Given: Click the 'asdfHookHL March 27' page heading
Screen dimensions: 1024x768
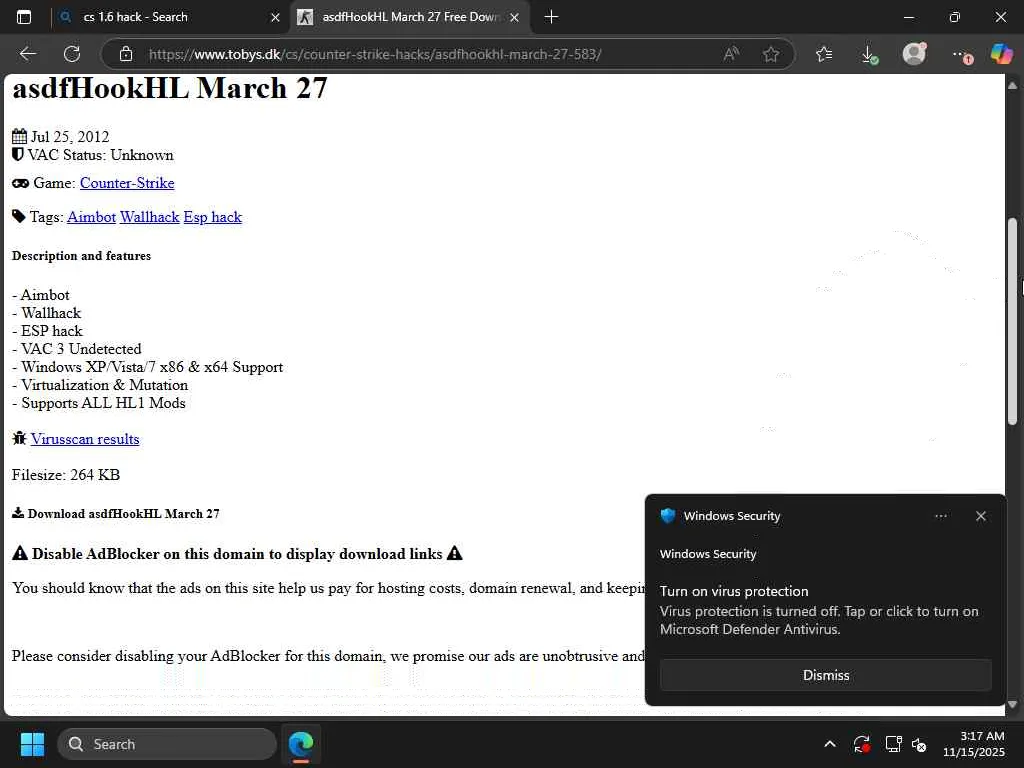Looking at the screenshot, I should (170, 88).
